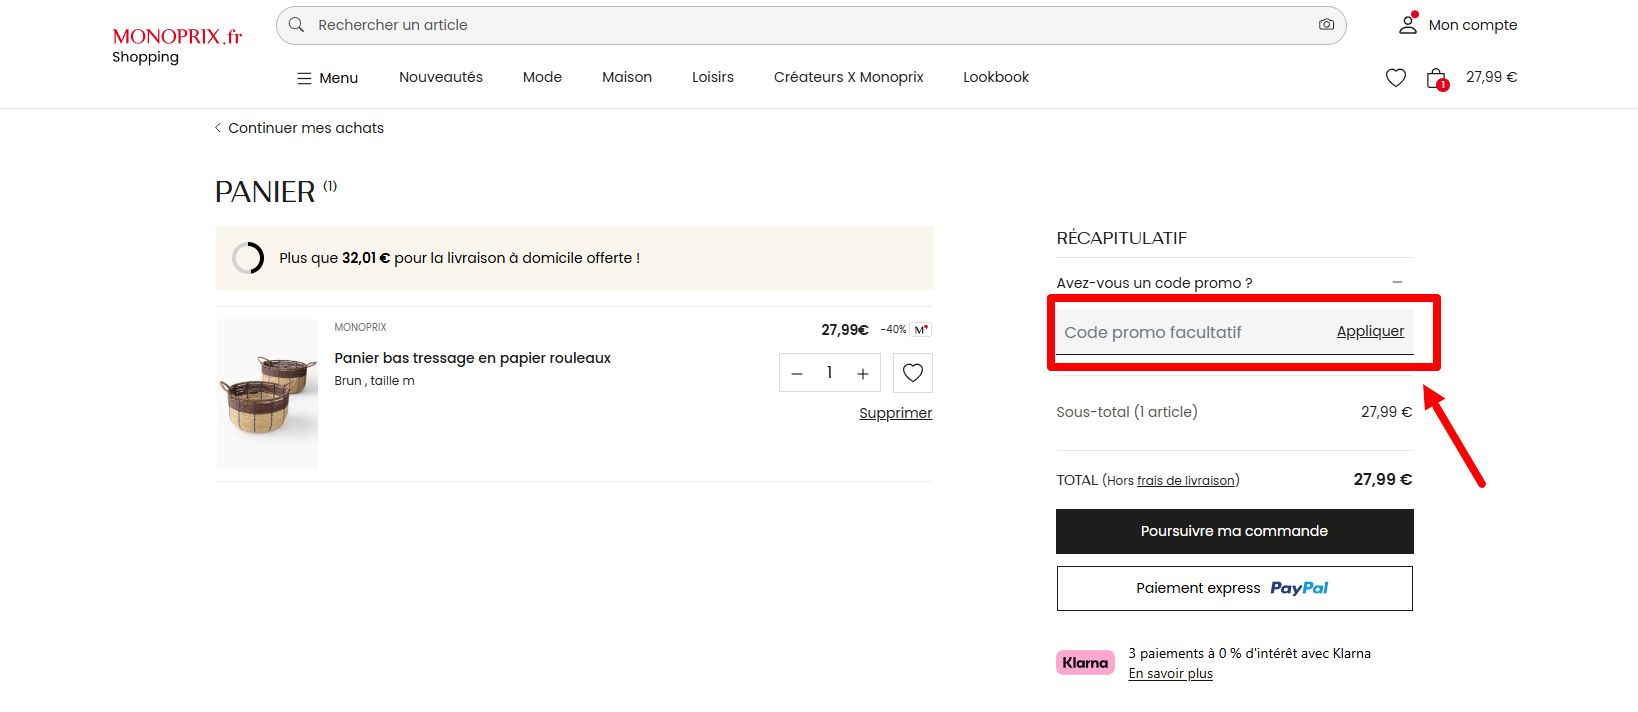
Task: Click Poursuivre ma commande button
Action: coord(1235,531)
